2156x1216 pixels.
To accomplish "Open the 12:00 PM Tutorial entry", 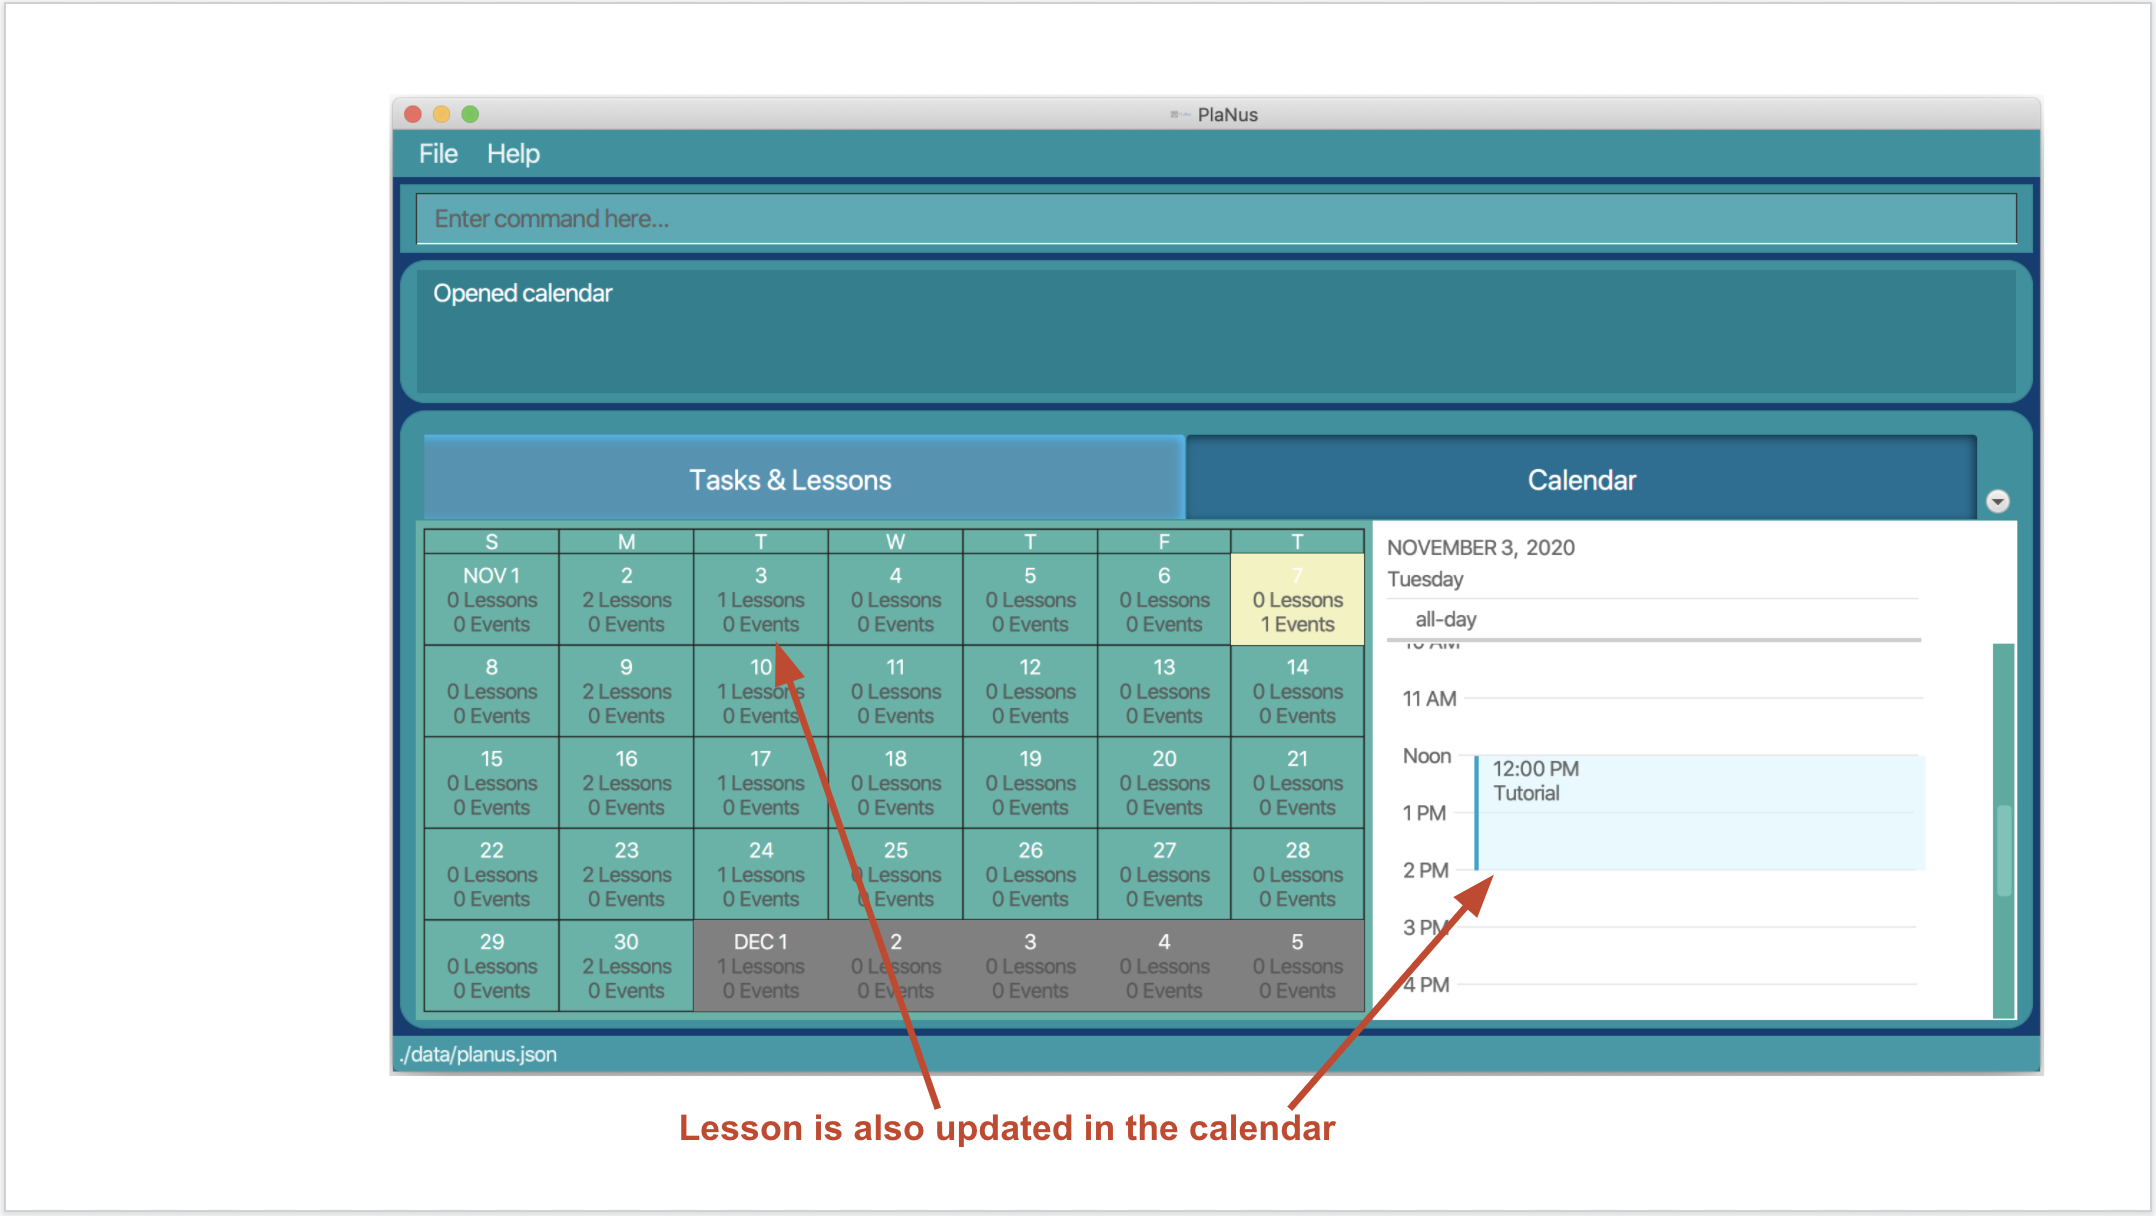I will coord(1699,812).
